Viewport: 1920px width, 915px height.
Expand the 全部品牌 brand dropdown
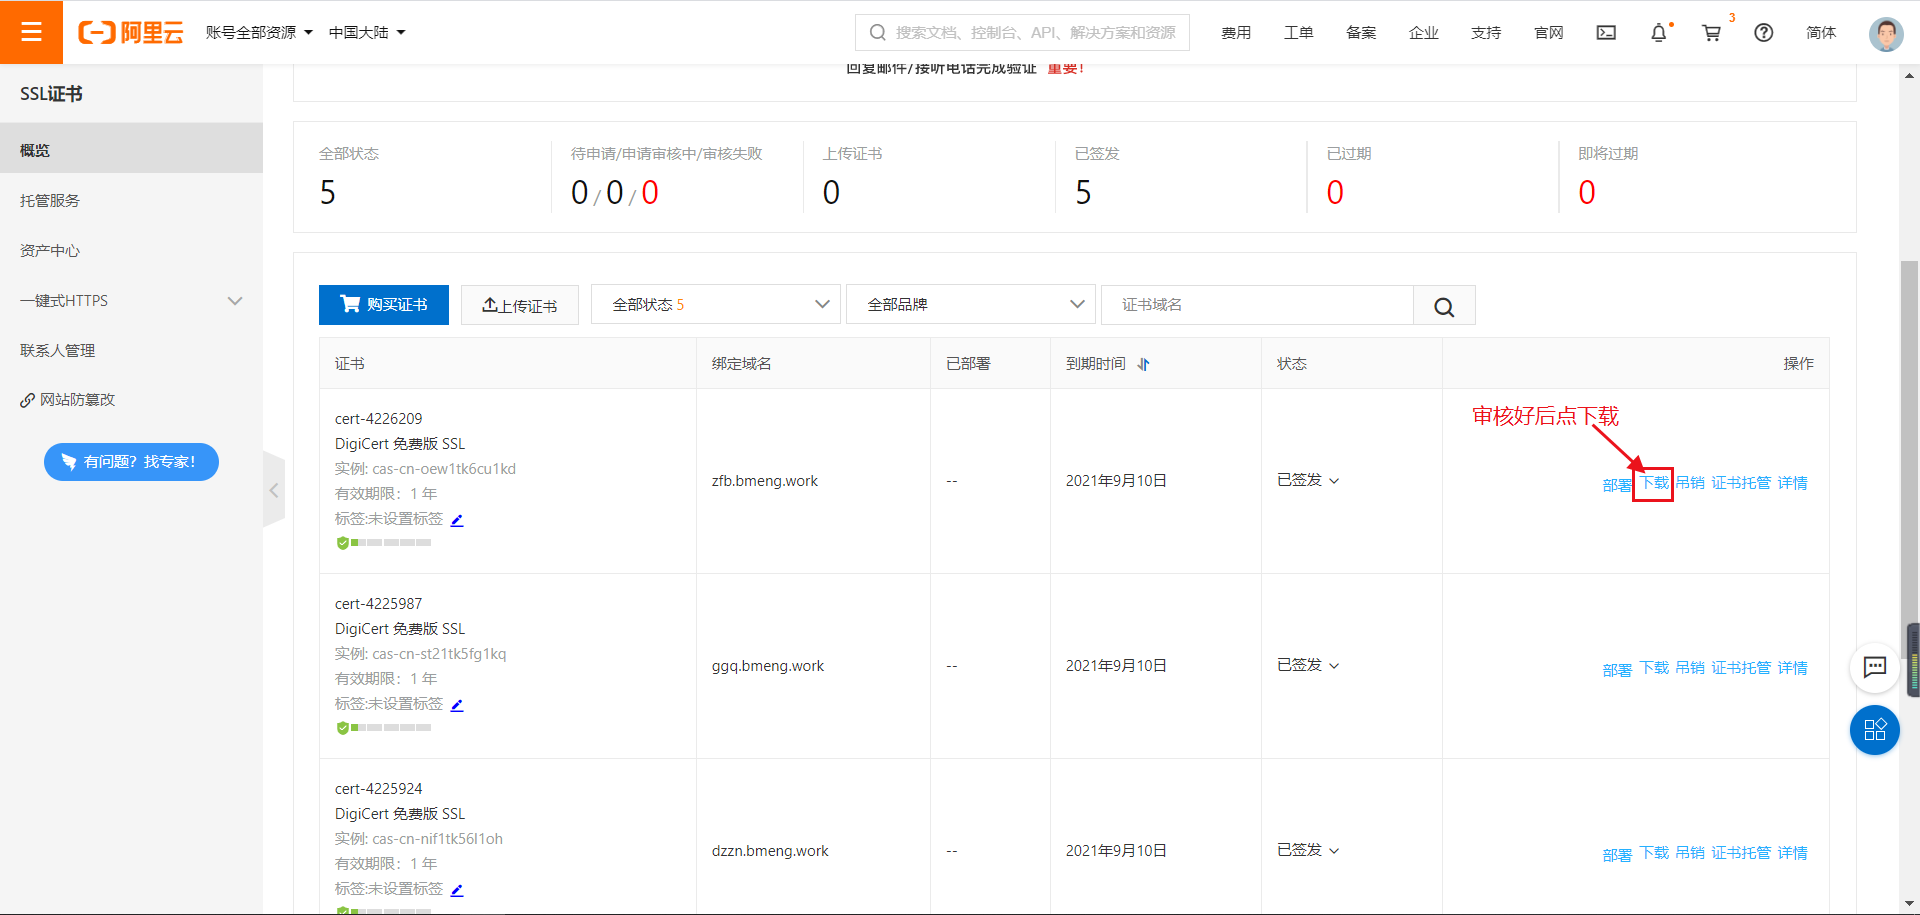point(970,305)
